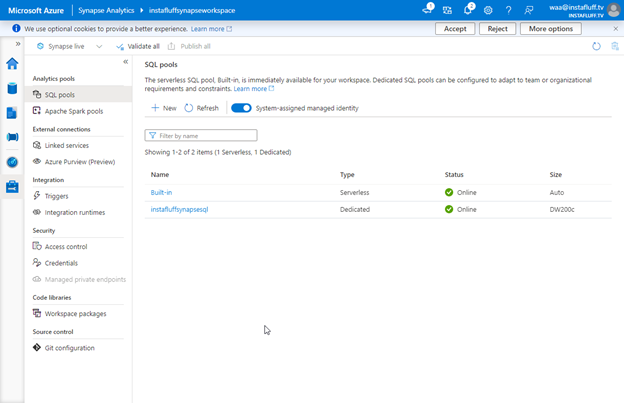Open the Data hub database icon

click(x=12, y=88)
